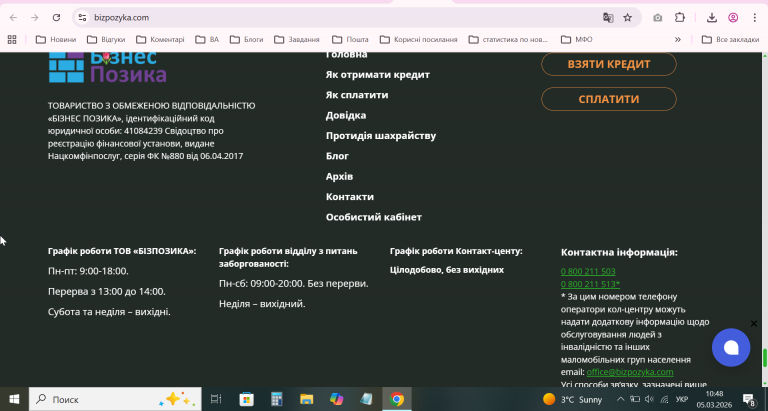This screenshot has width=768, height=411.
Task: Click the ВЗЯТИ КРЕДИТ button
Action: 609,64
